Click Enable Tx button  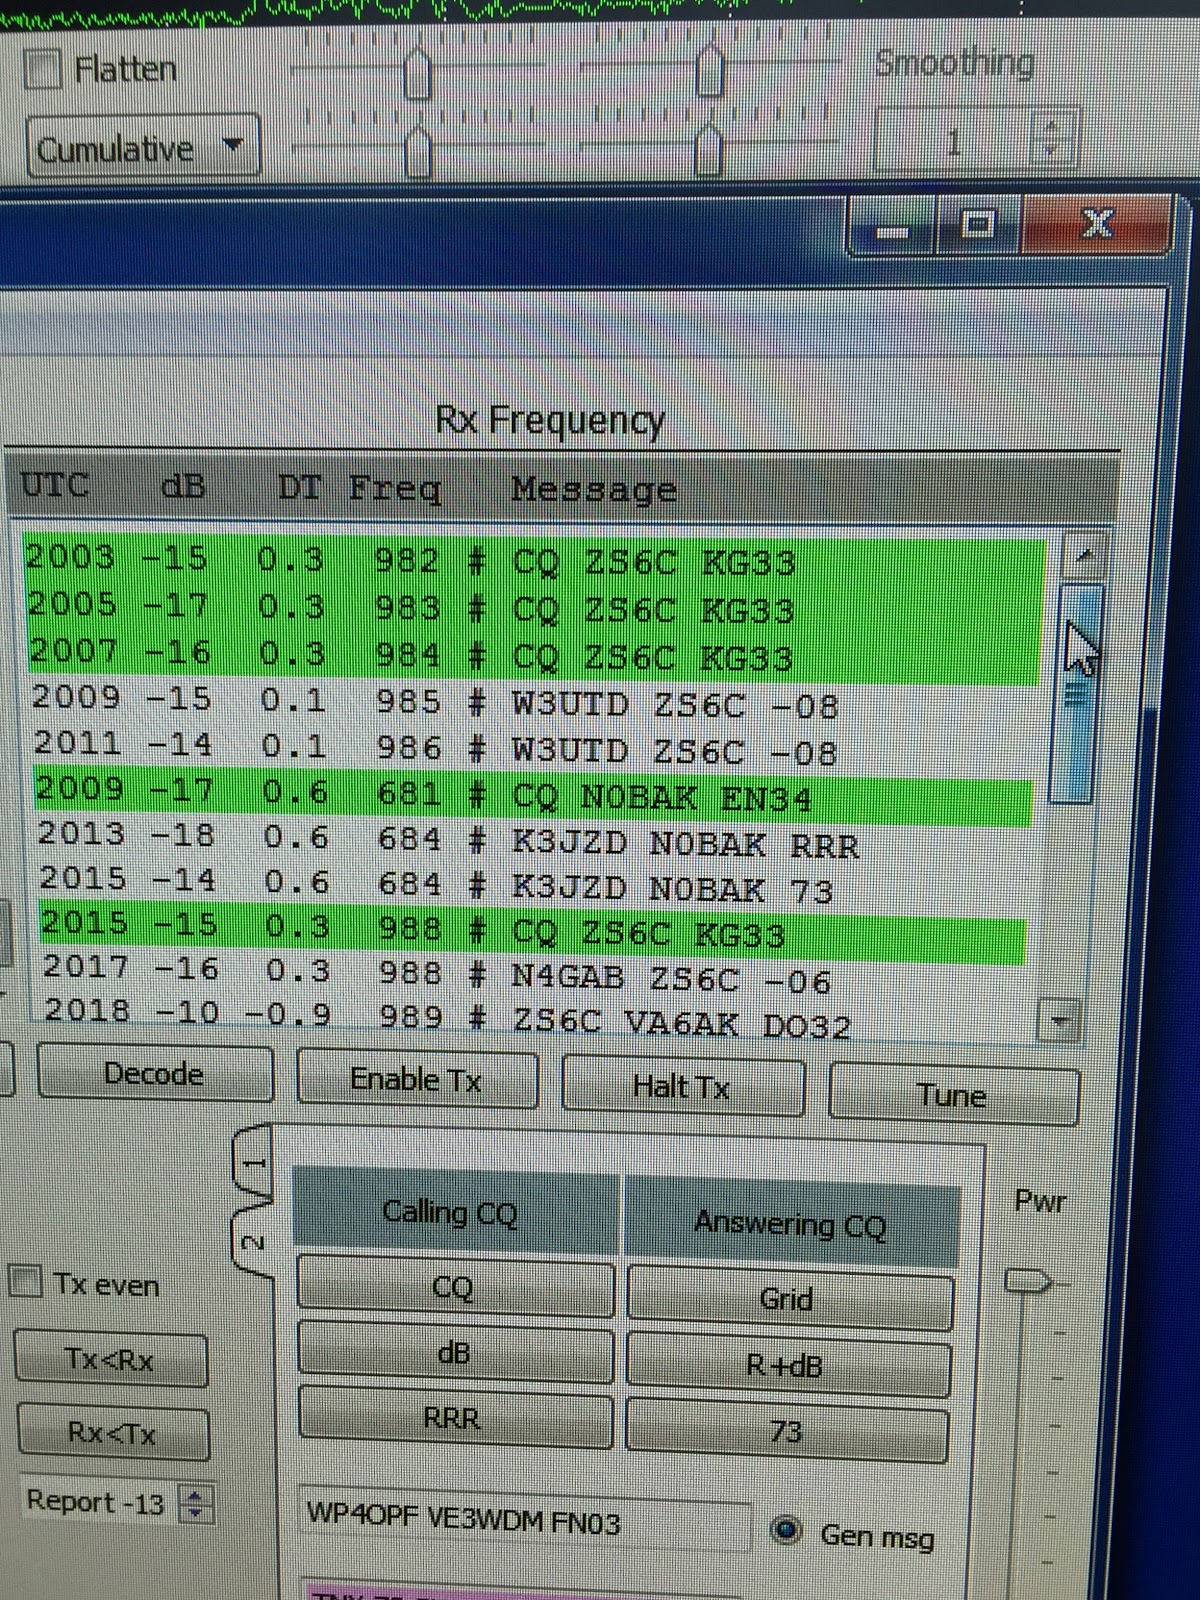[x=417, y=1079]
